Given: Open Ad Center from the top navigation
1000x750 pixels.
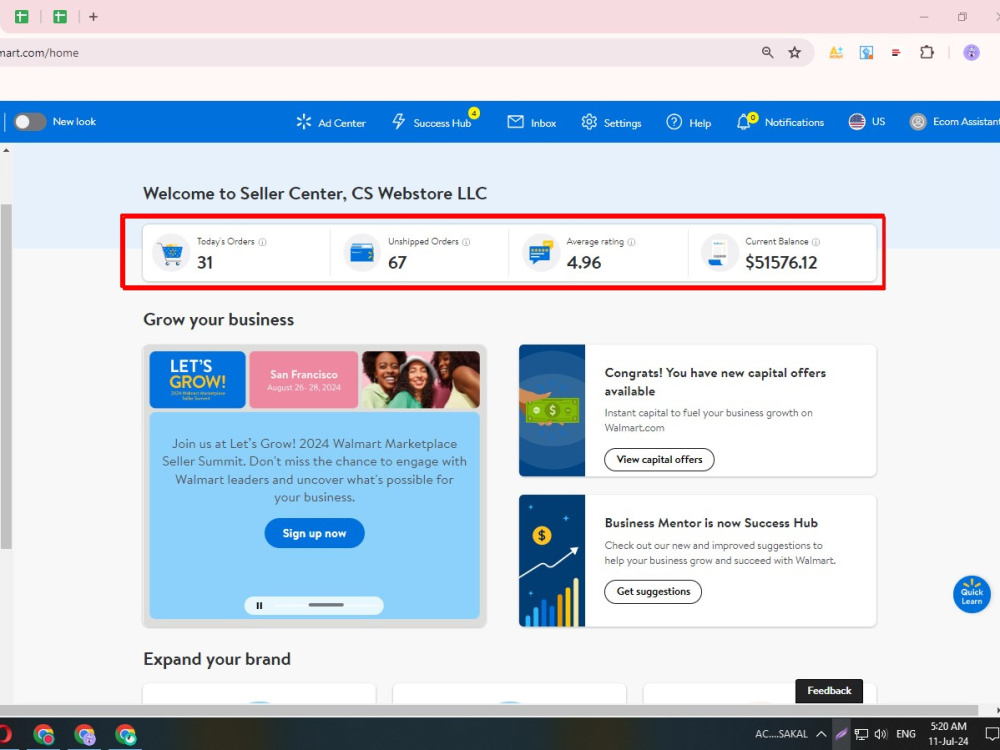Looking at the screenshot, I should click(330, 122).
